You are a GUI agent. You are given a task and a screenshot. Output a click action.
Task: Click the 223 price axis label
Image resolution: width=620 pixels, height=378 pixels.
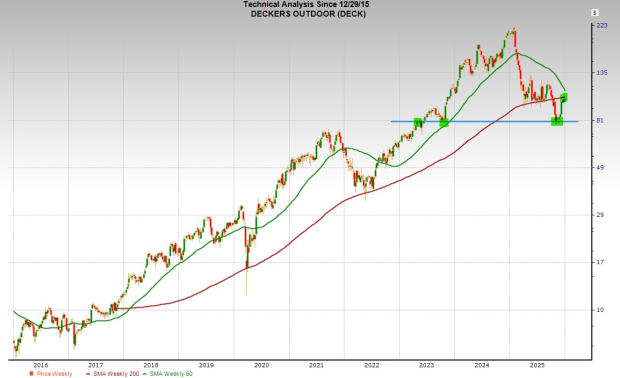point(601,26)
